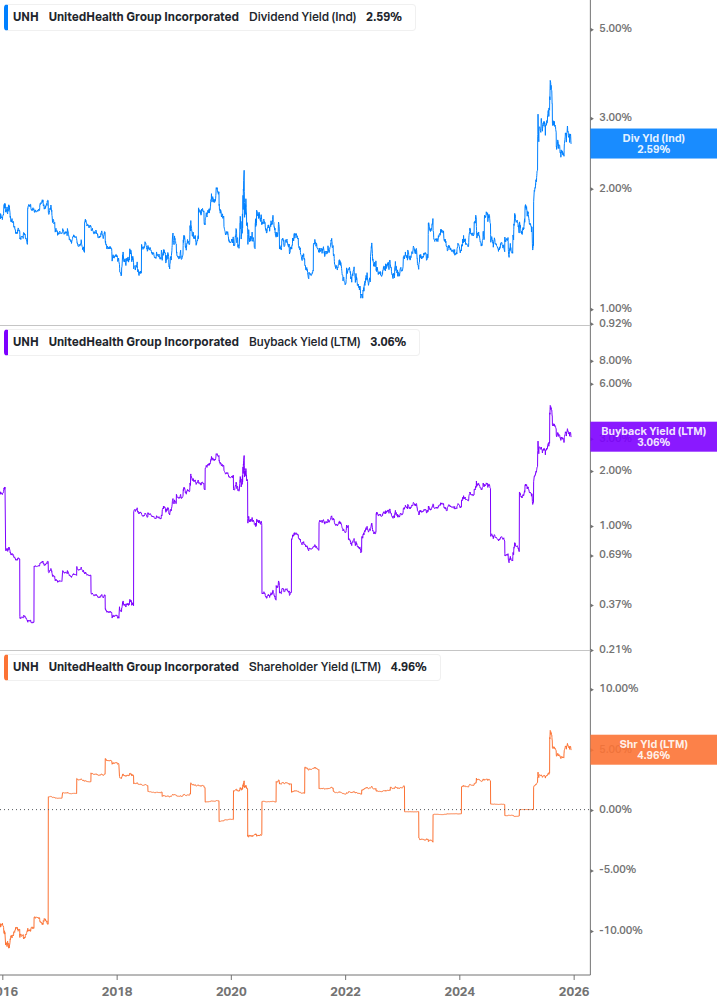Click the 0.92% tick on the dividend yield axis
Image resolution: width=717 pixels, height=1005 pixels.
point(615,323)
